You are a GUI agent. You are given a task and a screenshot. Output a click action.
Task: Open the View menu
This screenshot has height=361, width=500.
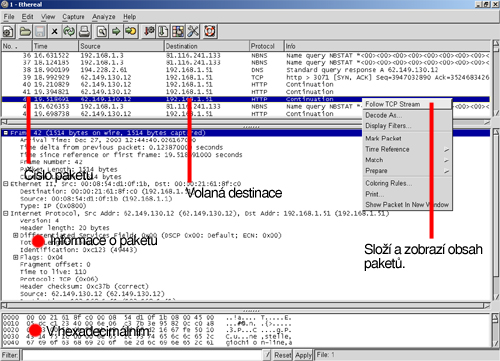(48, 17)
